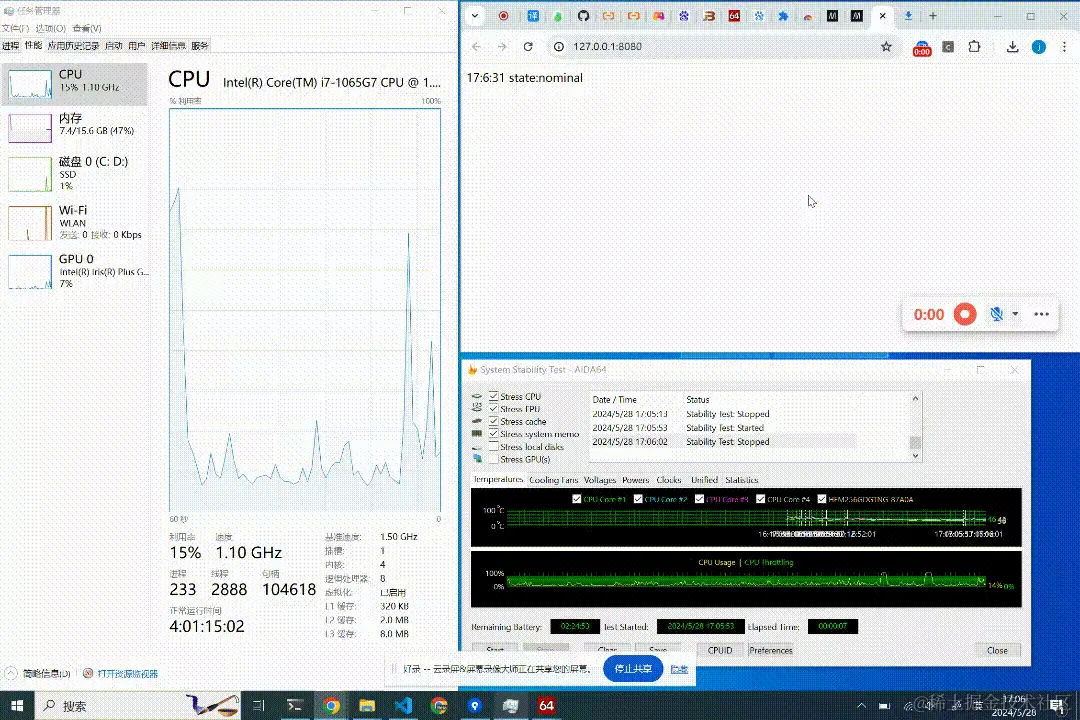
Task: Uncheck Stress cache in AIDA64
Action: 494,421
